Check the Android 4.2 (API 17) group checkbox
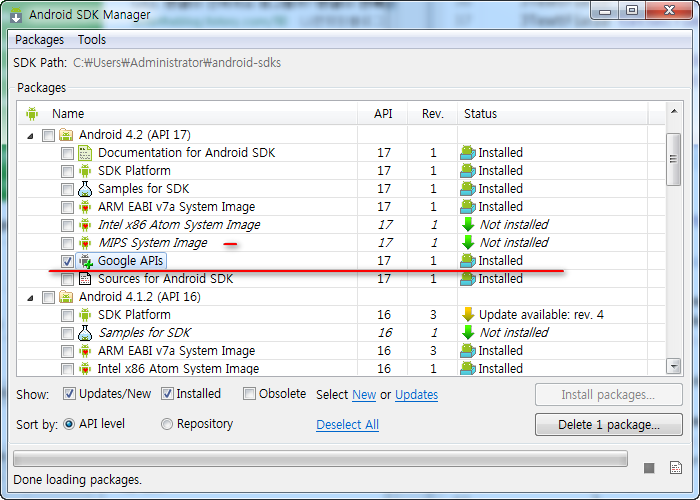The height and width of the screenshot is (500, 700). 48,135
